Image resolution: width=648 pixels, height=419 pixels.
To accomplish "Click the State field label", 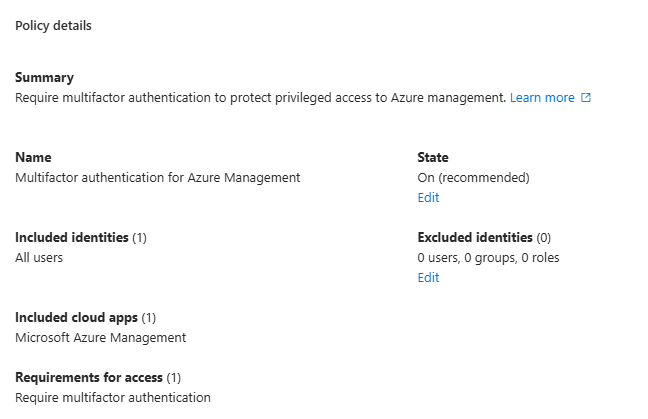I will click(x=433, y=158).
